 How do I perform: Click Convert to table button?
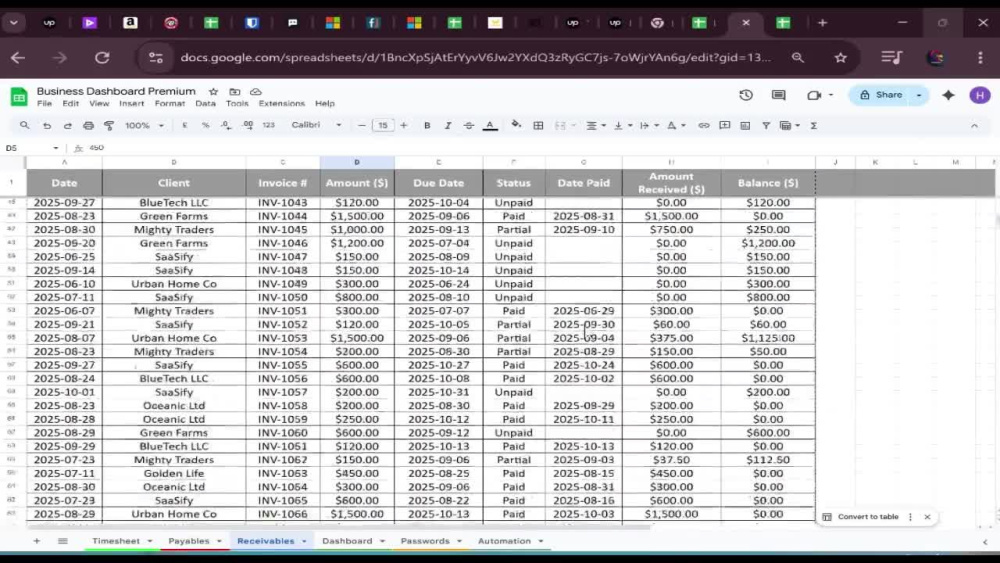(x=861, y=516)
